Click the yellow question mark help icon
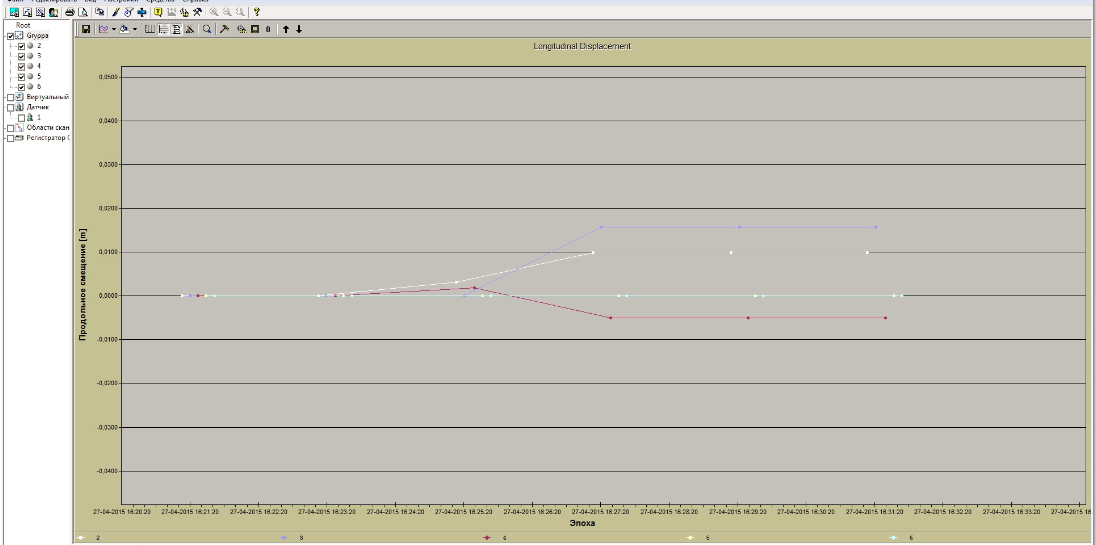Image resolution: width=1096 pixels, height=545 pixels. [257, 12]
